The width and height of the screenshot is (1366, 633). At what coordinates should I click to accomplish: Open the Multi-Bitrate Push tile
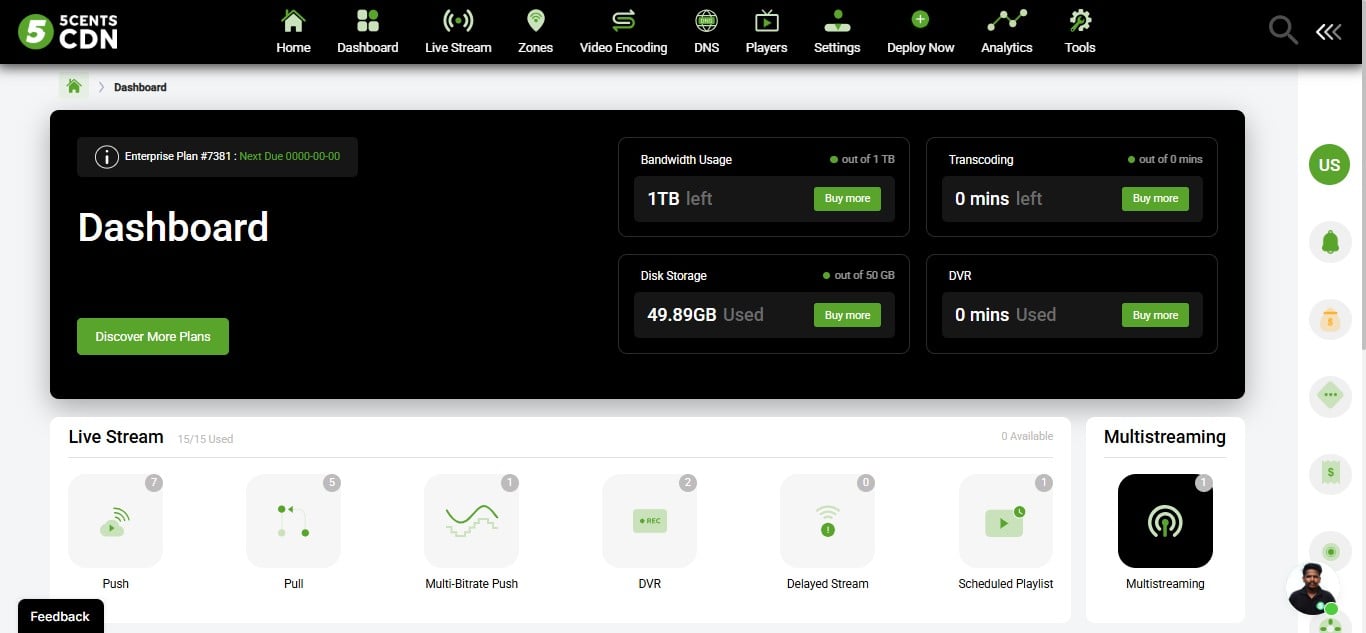tap(471, 521)
